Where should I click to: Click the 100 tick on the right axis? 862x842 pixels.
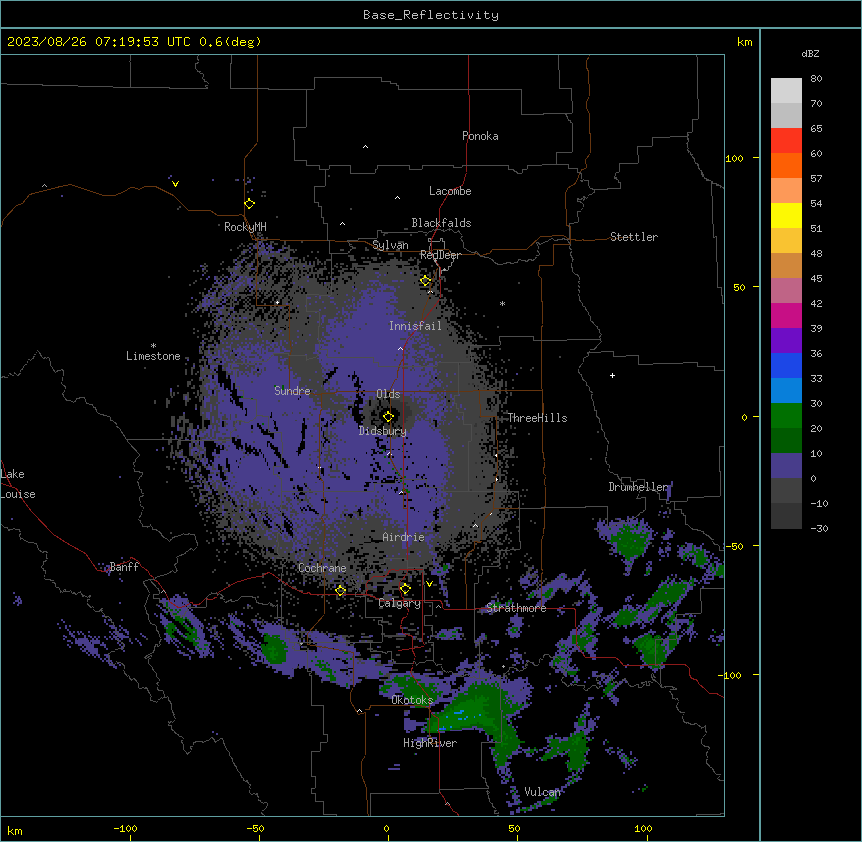coord(734,158)
